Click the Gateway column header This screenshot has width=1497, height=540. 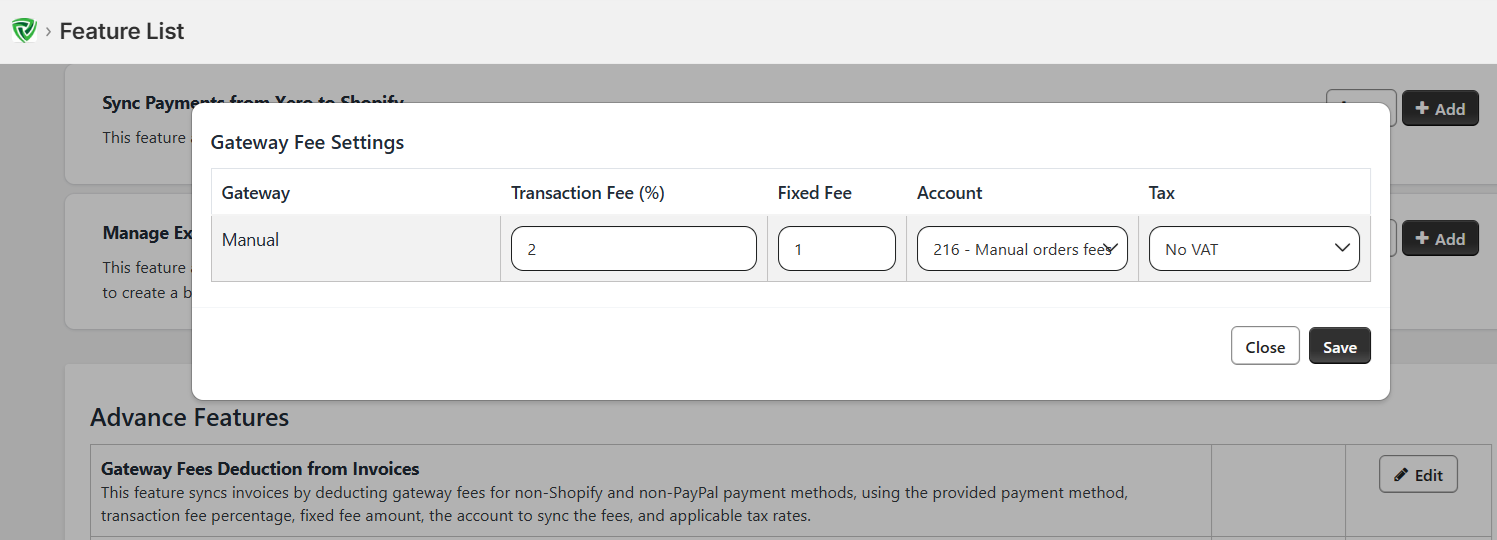pos(256,193)
